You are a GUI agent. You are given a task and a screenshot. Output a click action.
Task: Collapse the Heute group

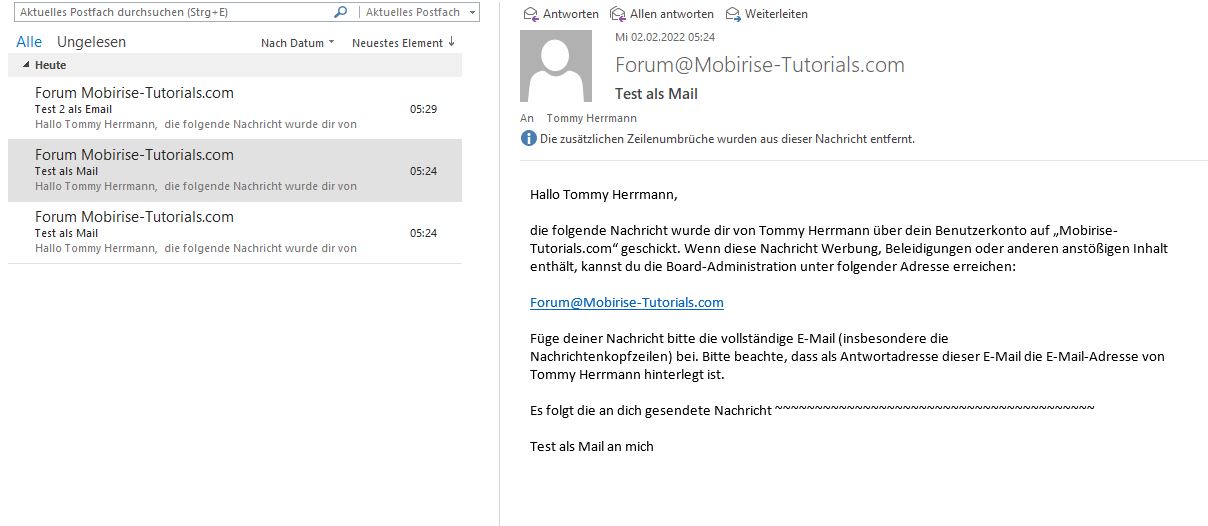pyautogui.click(x=26, y=65)
